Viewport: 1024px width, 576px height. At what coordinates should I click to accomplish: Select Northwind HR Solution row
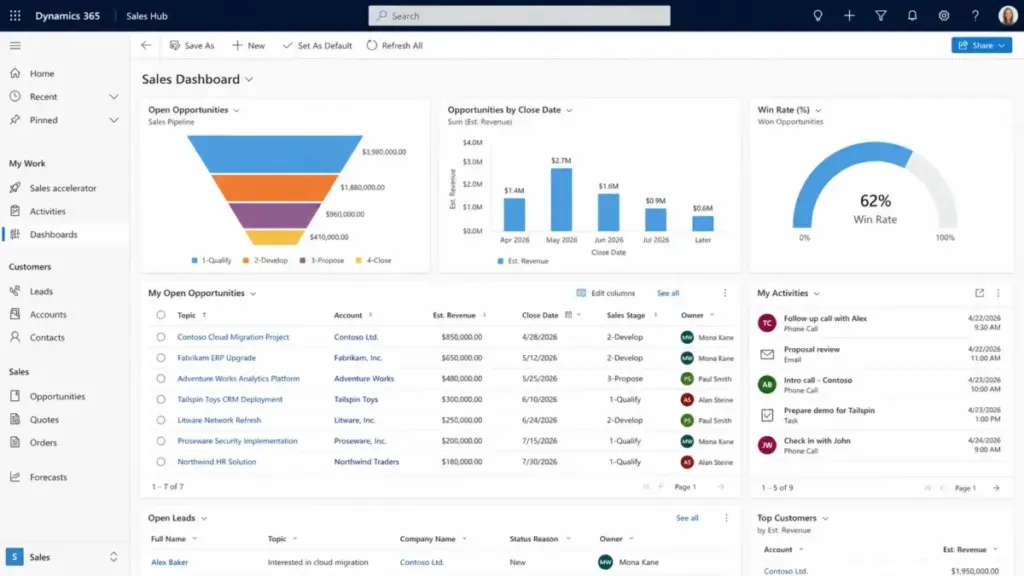click(x=161, y=462)
